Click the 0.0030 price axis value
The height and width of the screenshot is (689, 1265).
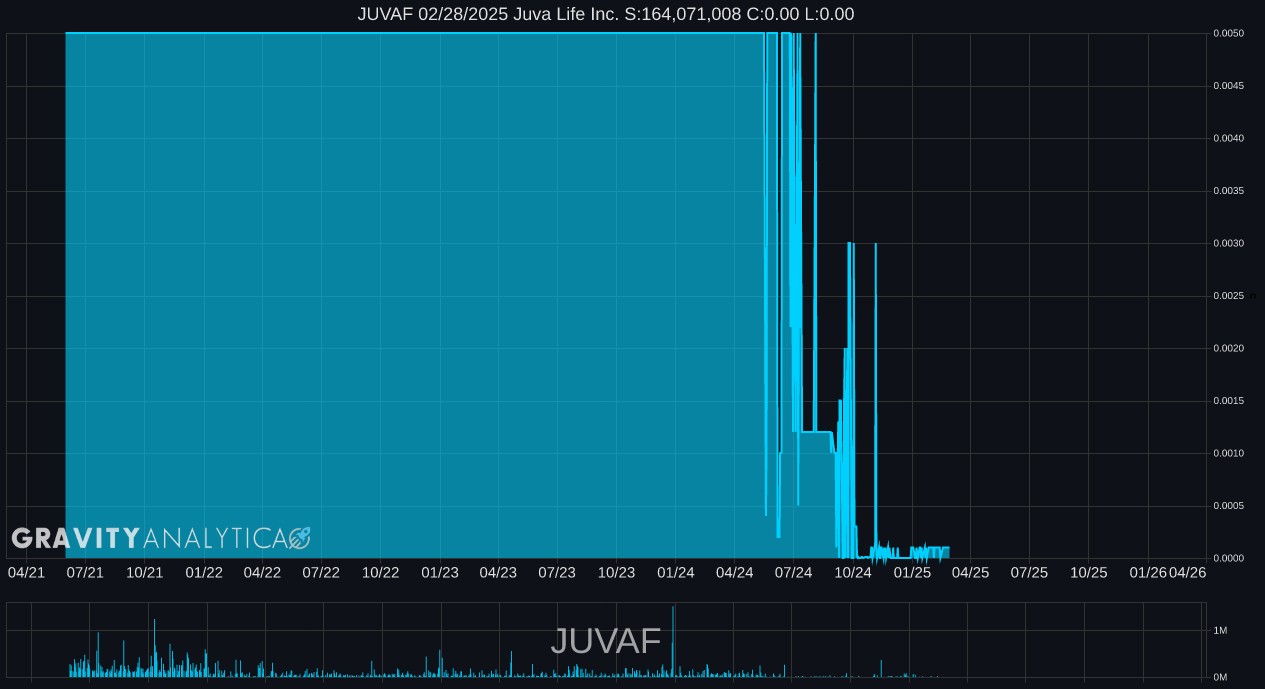1229,243
